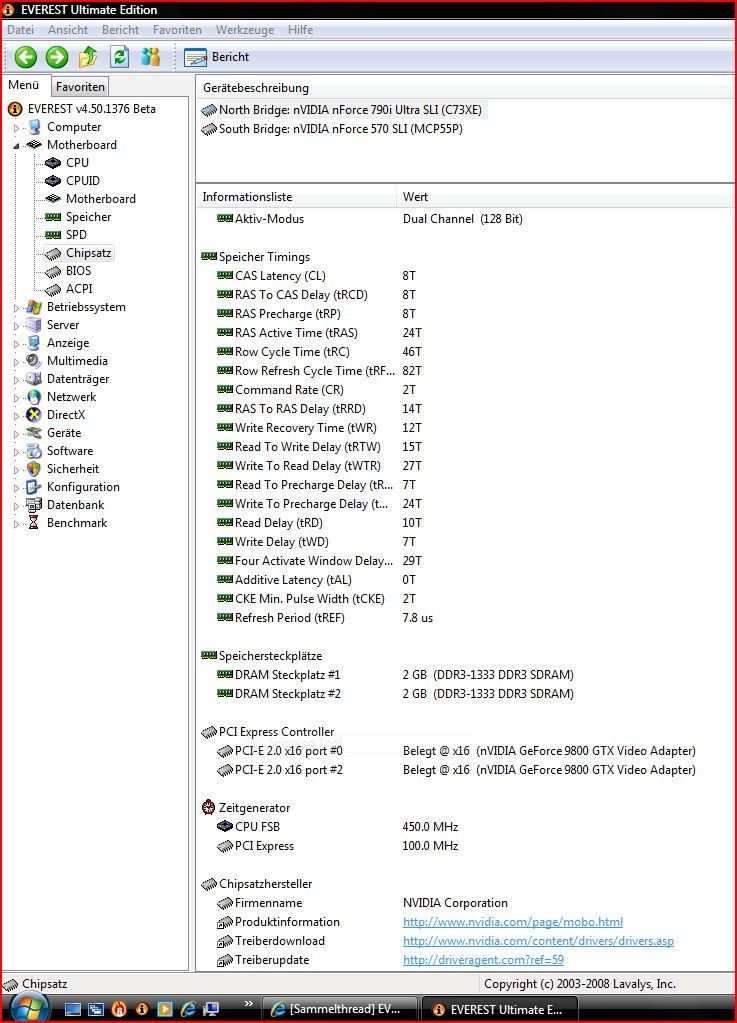
Task: Click the EVEREST Ultimate E... taskbar button
Action: [x=500, y=1009]
